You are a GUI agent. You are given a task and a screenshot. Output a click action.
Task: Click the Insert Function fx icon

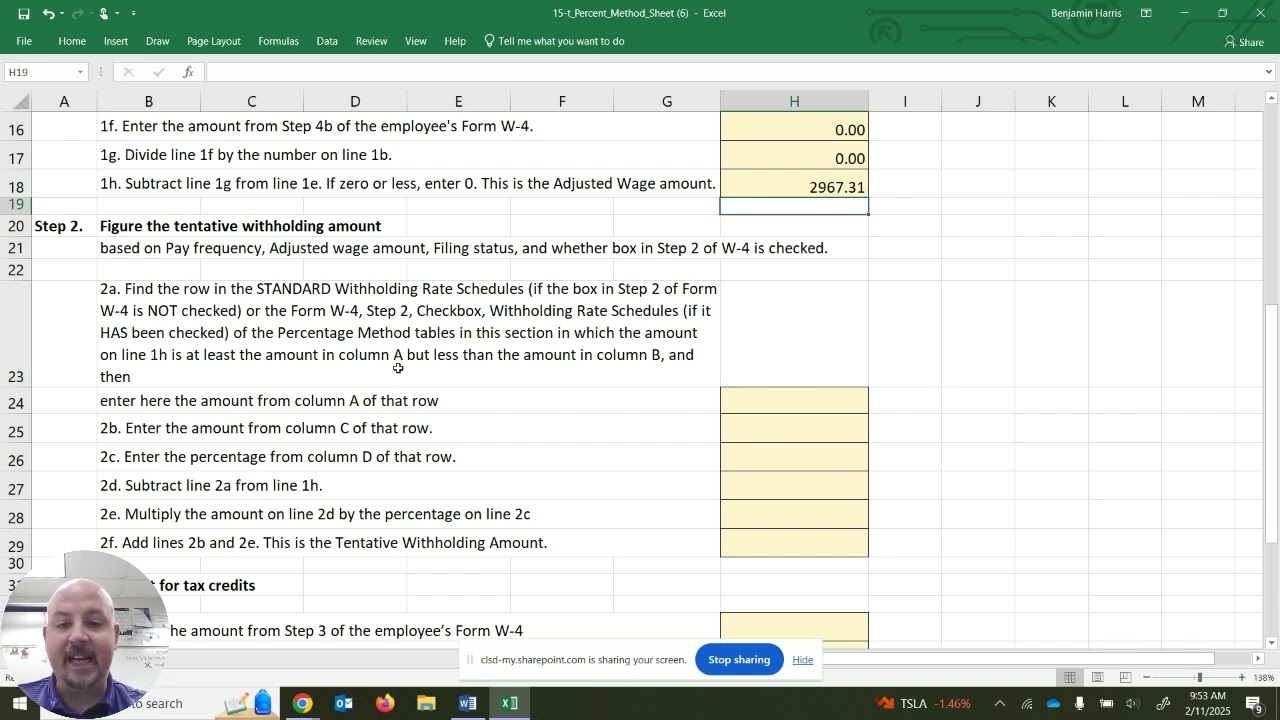[x=188, y=72]
